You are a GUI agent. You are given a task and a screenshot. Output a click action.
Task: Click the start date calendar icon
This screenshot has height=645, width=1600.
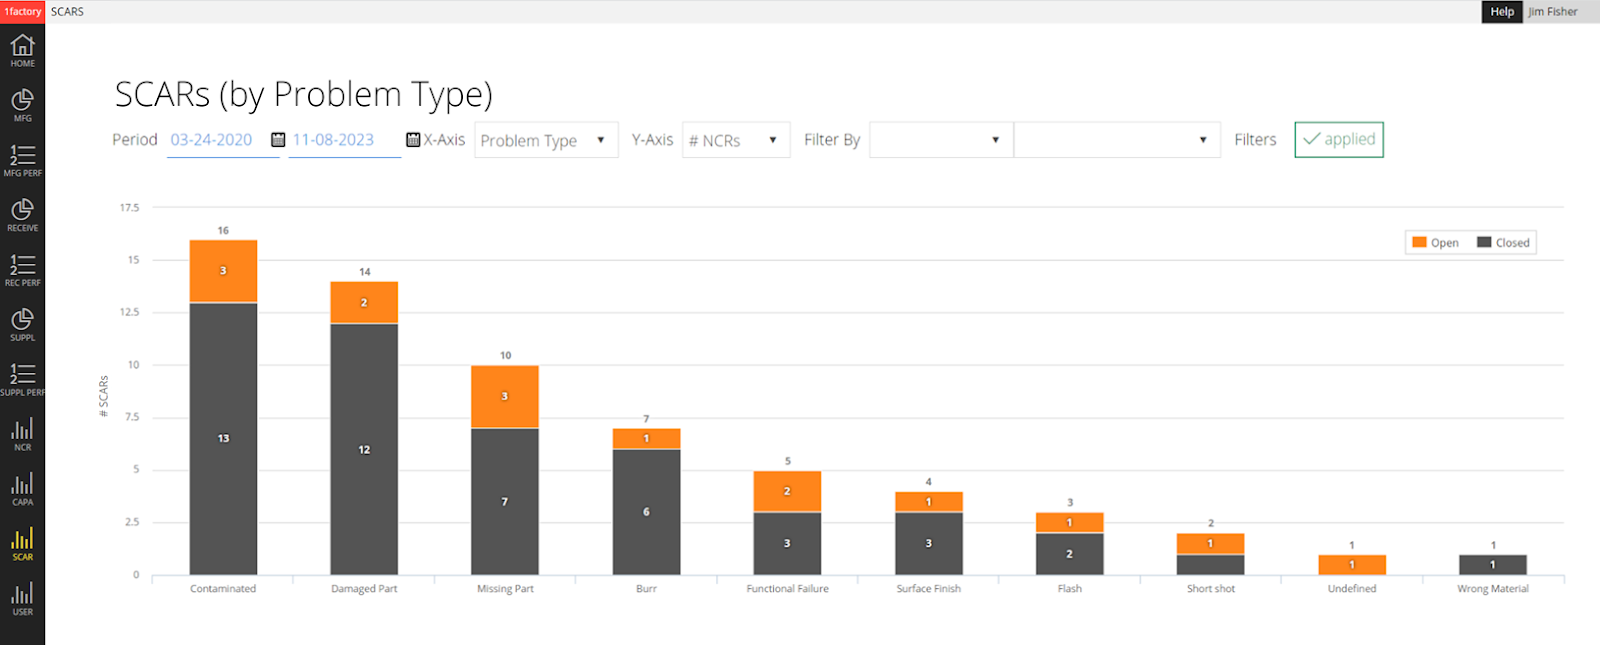coord(279,140)
